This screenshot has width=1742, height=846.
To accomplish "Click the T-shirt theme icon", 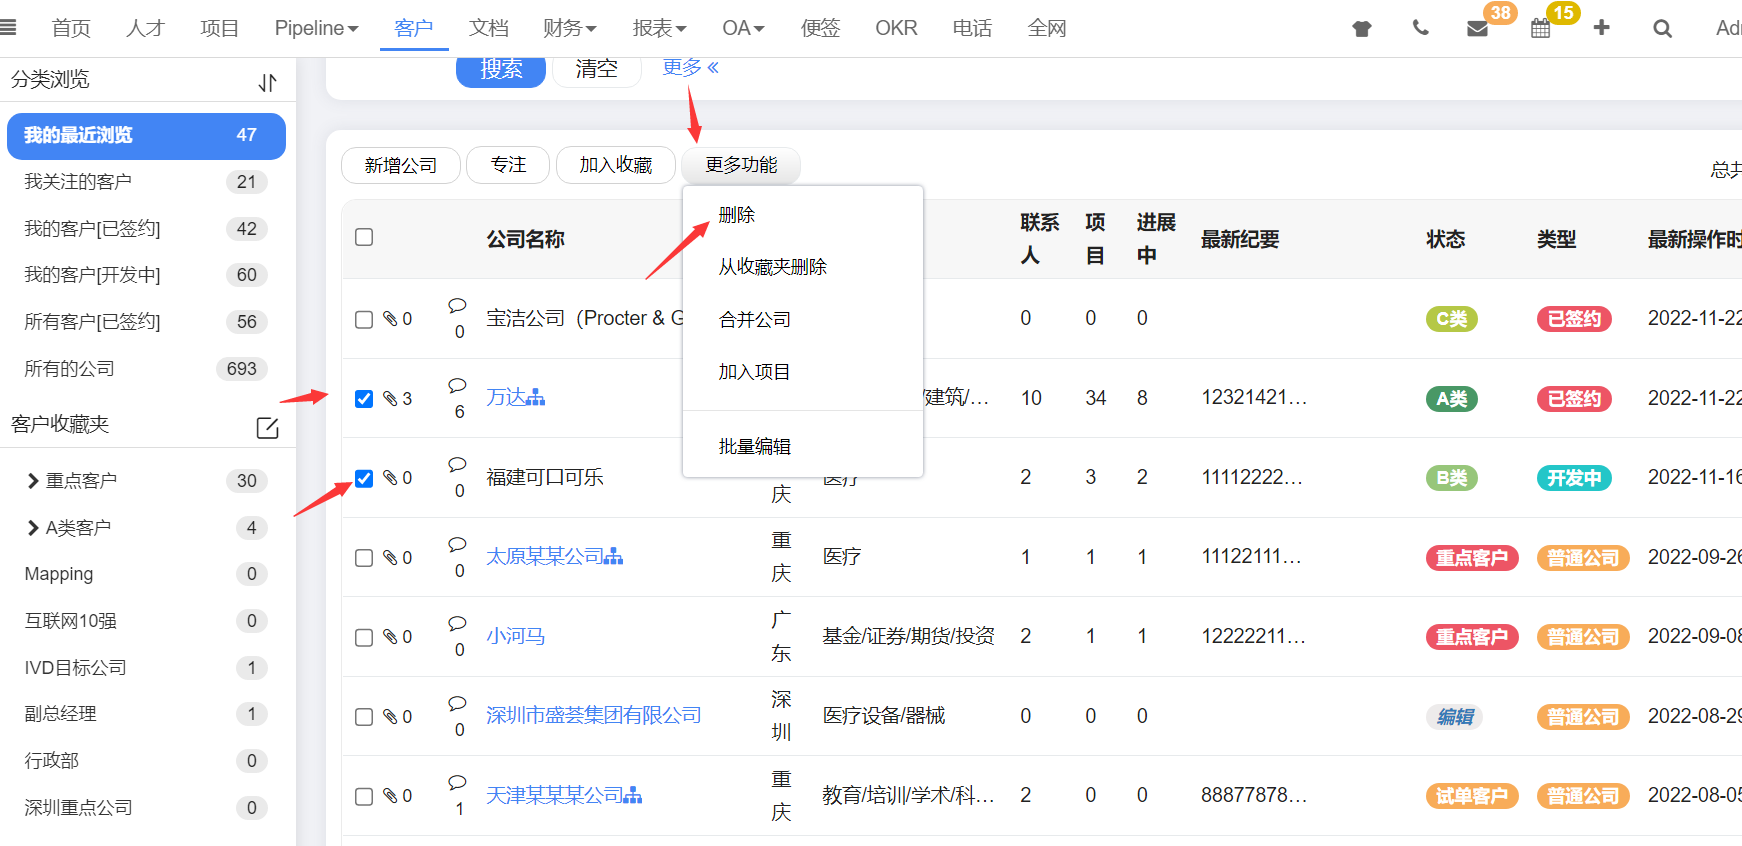I will point(1362,29).
